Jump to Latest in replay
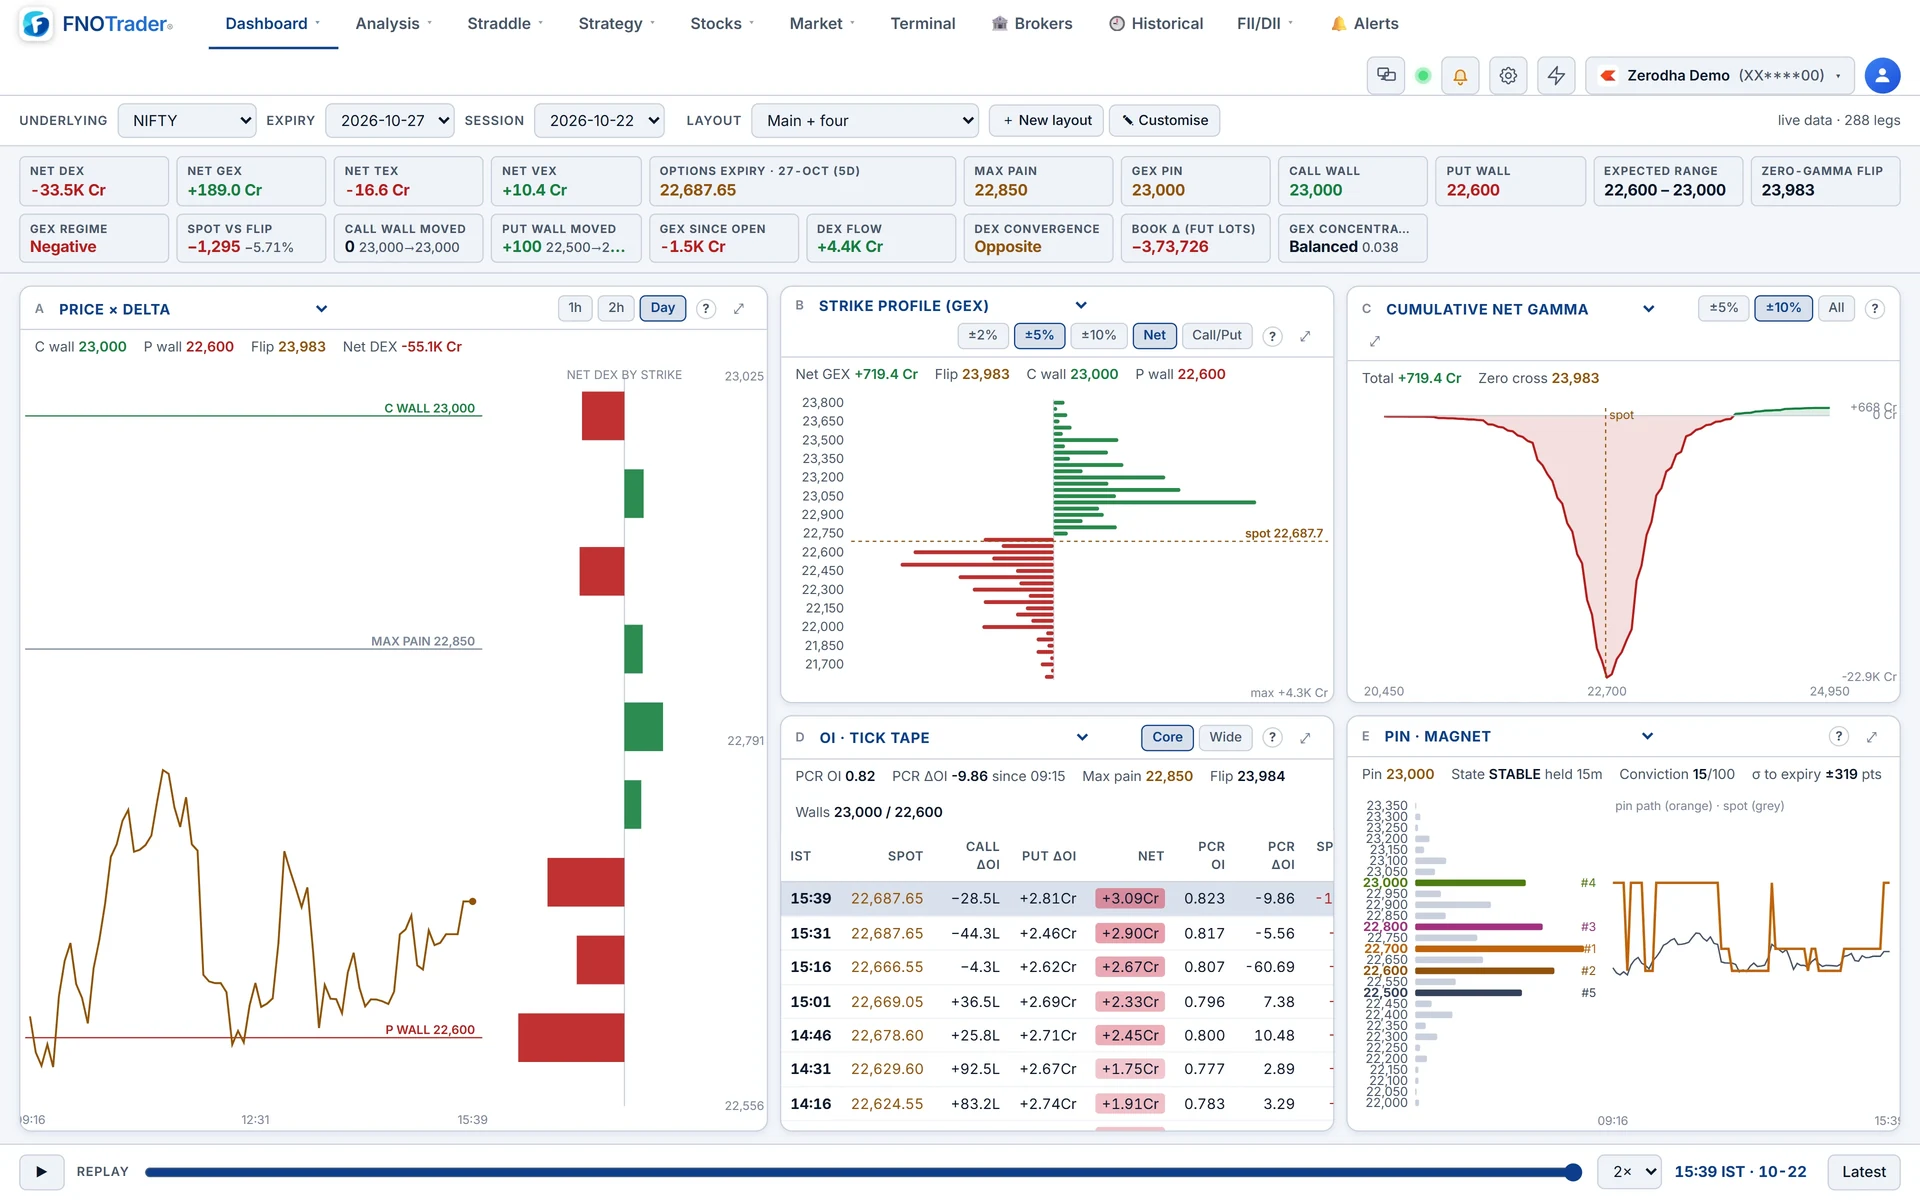Image resolution: width=1920 pixels, height=1200 pixels. point(1863,1172)
